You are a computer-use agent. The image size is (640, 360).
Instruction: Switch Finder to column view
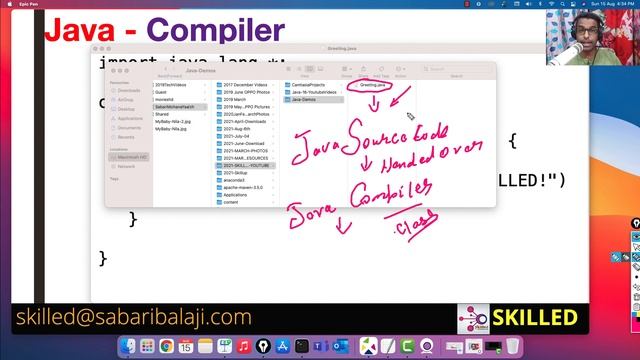(310, 69)
